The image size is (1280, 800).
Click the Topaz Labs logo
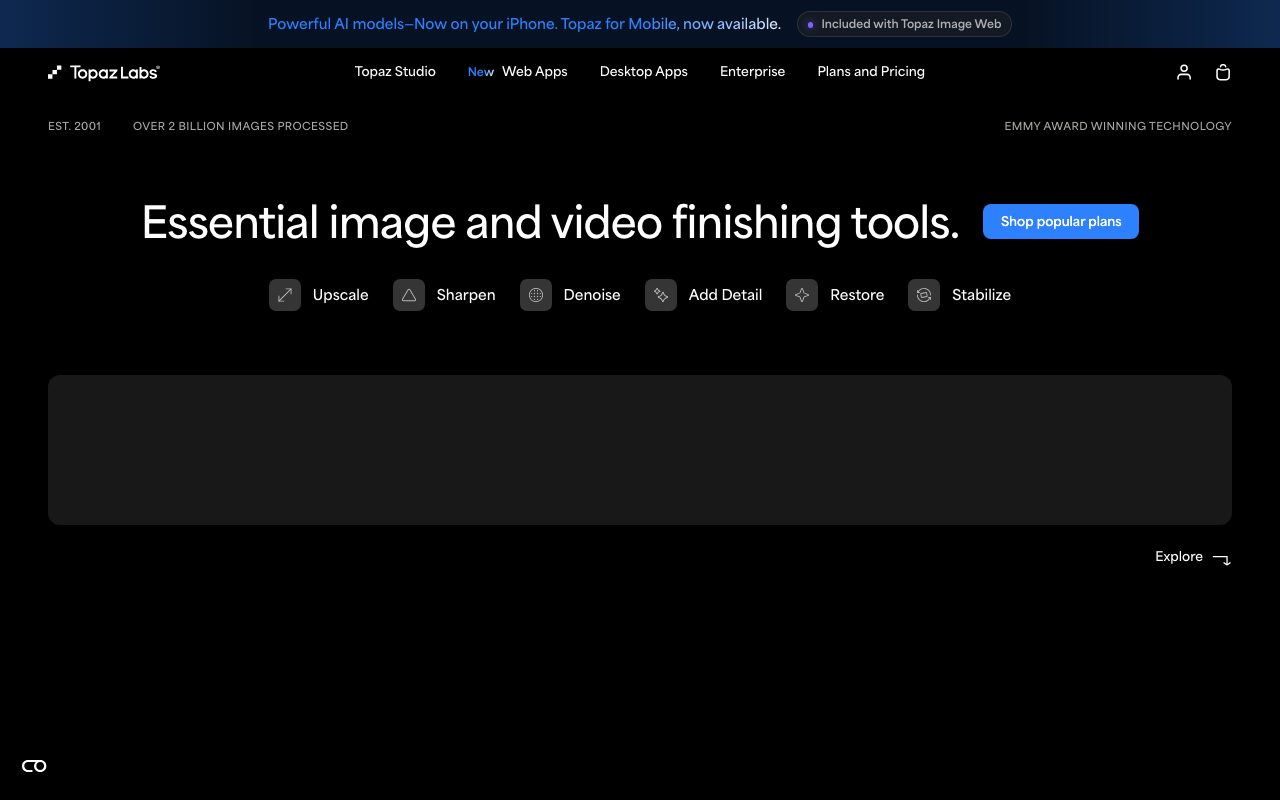click(104, 72)
